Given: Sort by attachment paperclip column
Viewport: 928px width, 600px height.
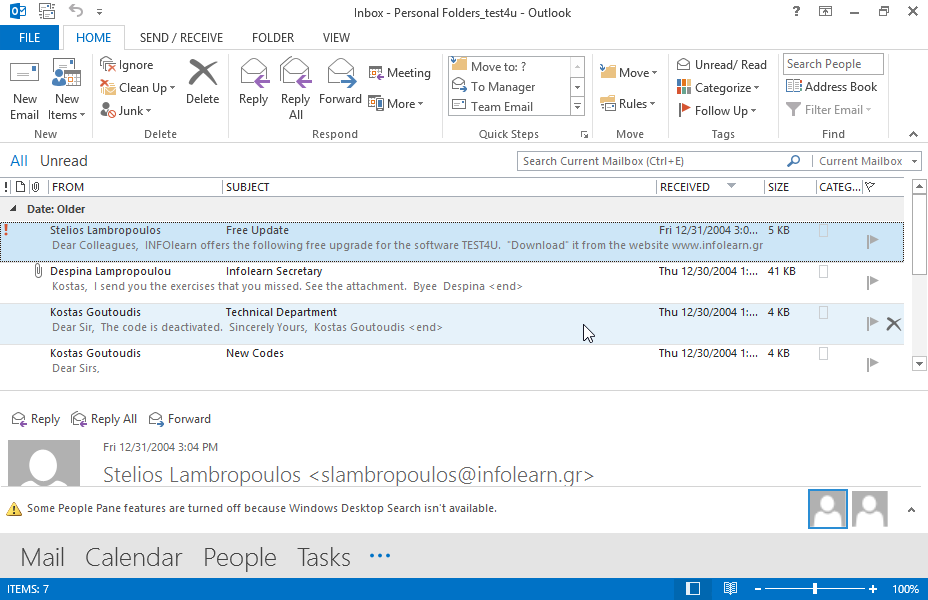Looking at the screenshot, I should (x=36, y=187).
